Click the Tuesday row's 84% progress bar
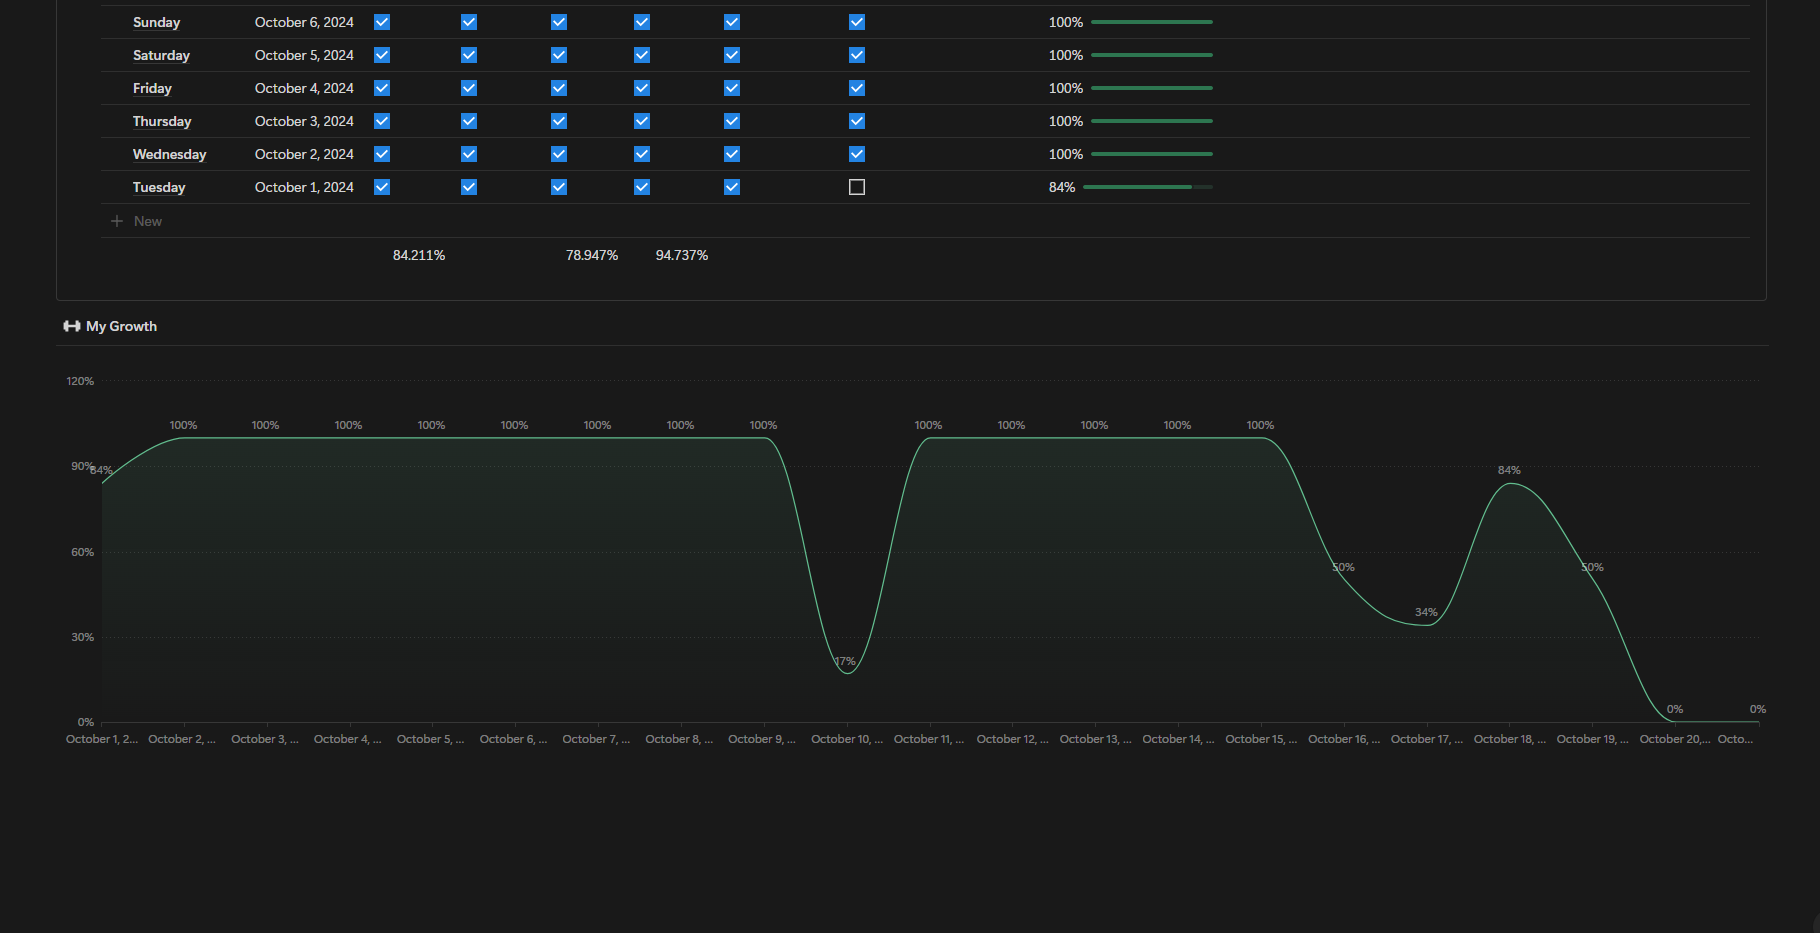 (1148, 187)
